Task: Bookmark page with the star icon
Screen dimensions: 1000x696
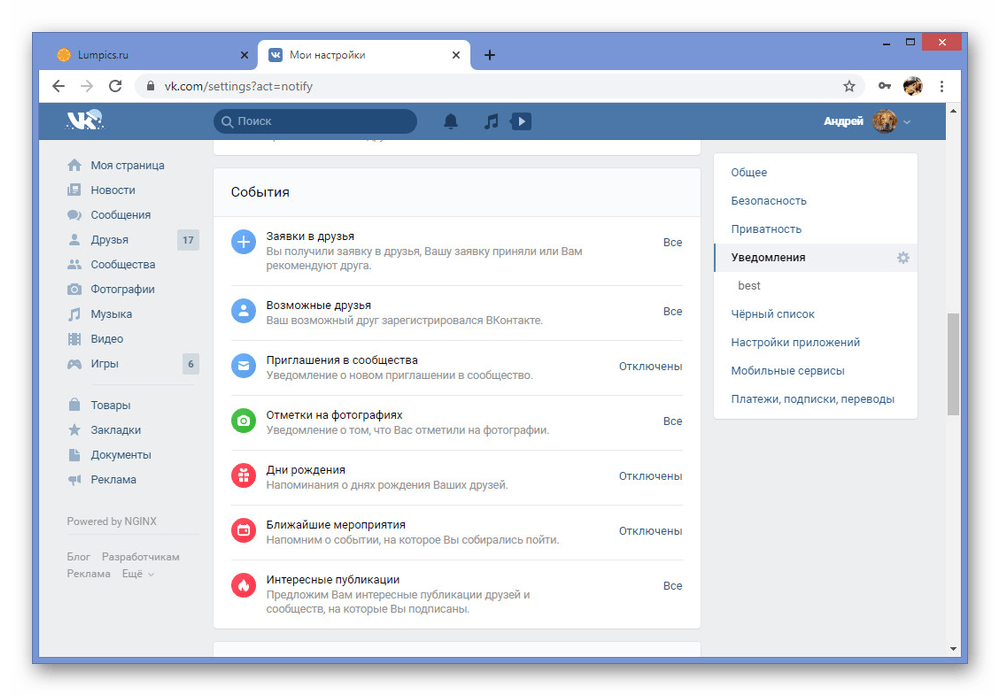Action: click(849, 86)
